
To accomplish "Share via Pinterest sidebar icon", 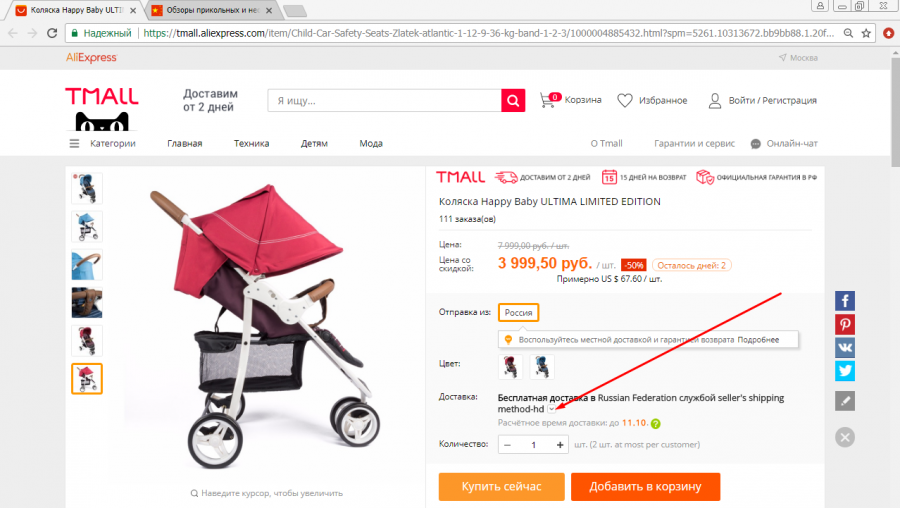I will click(844, 324).
